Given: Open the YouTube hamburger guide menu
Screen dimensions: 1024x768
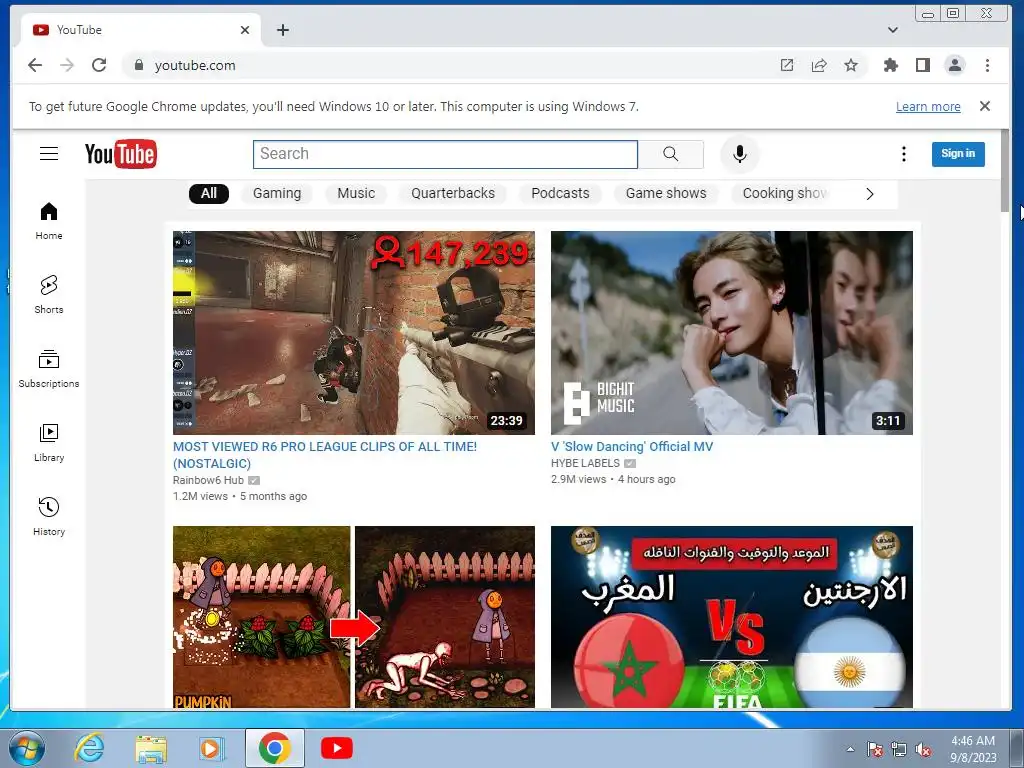Looking at the screenshot, I should 49,153.
